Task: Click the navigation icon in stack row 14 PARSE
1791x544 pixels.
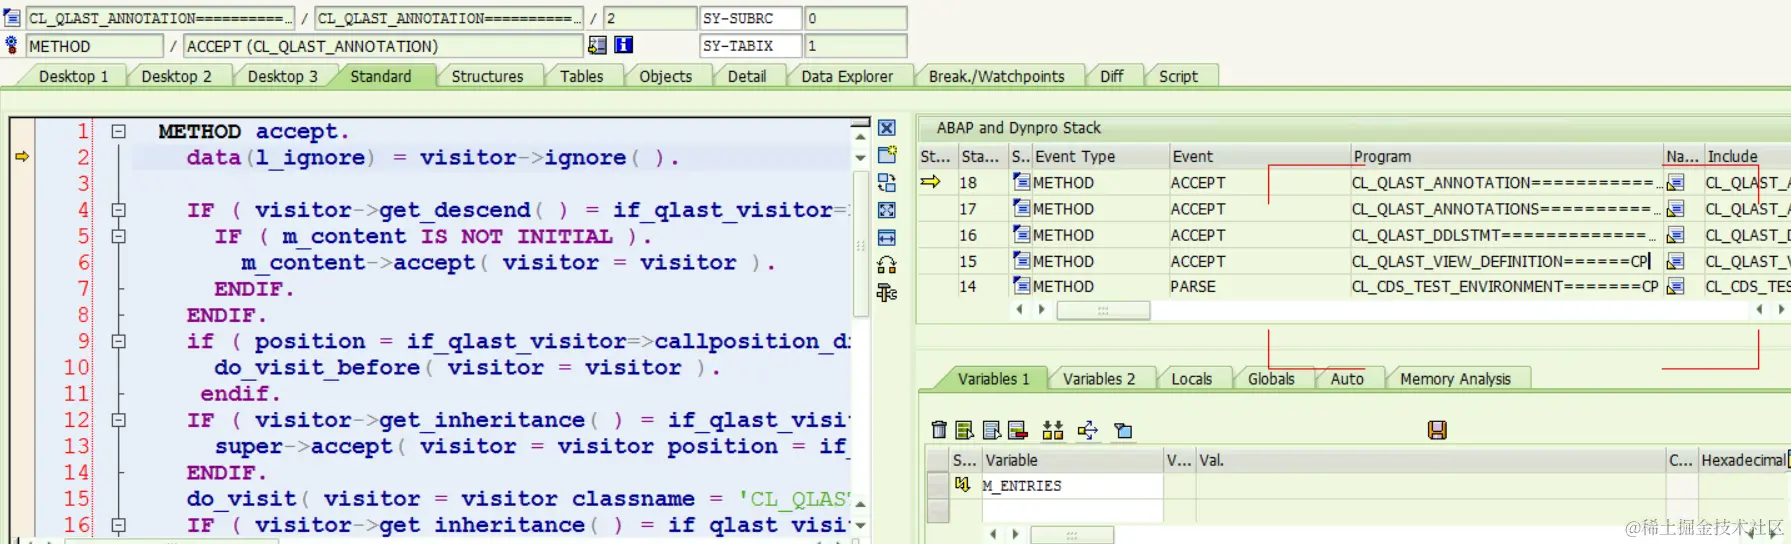Action: [x=1675, y=286]
